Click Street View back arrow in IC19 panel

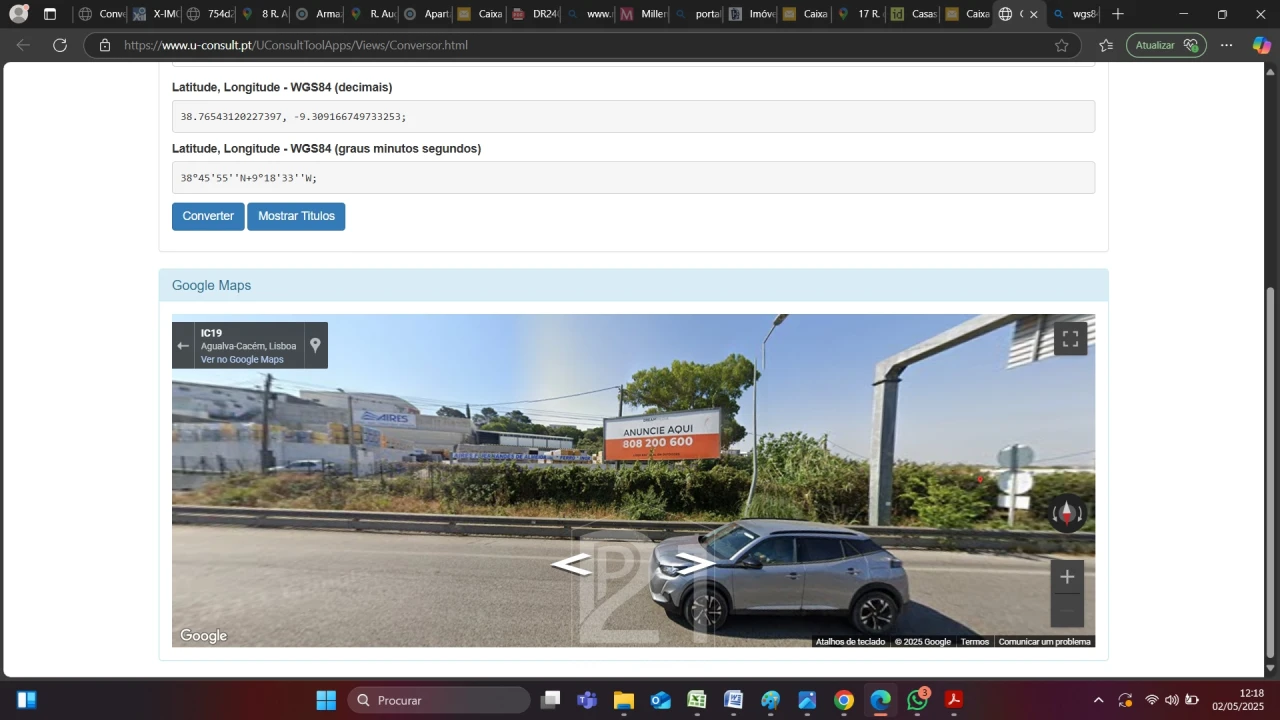183,346
